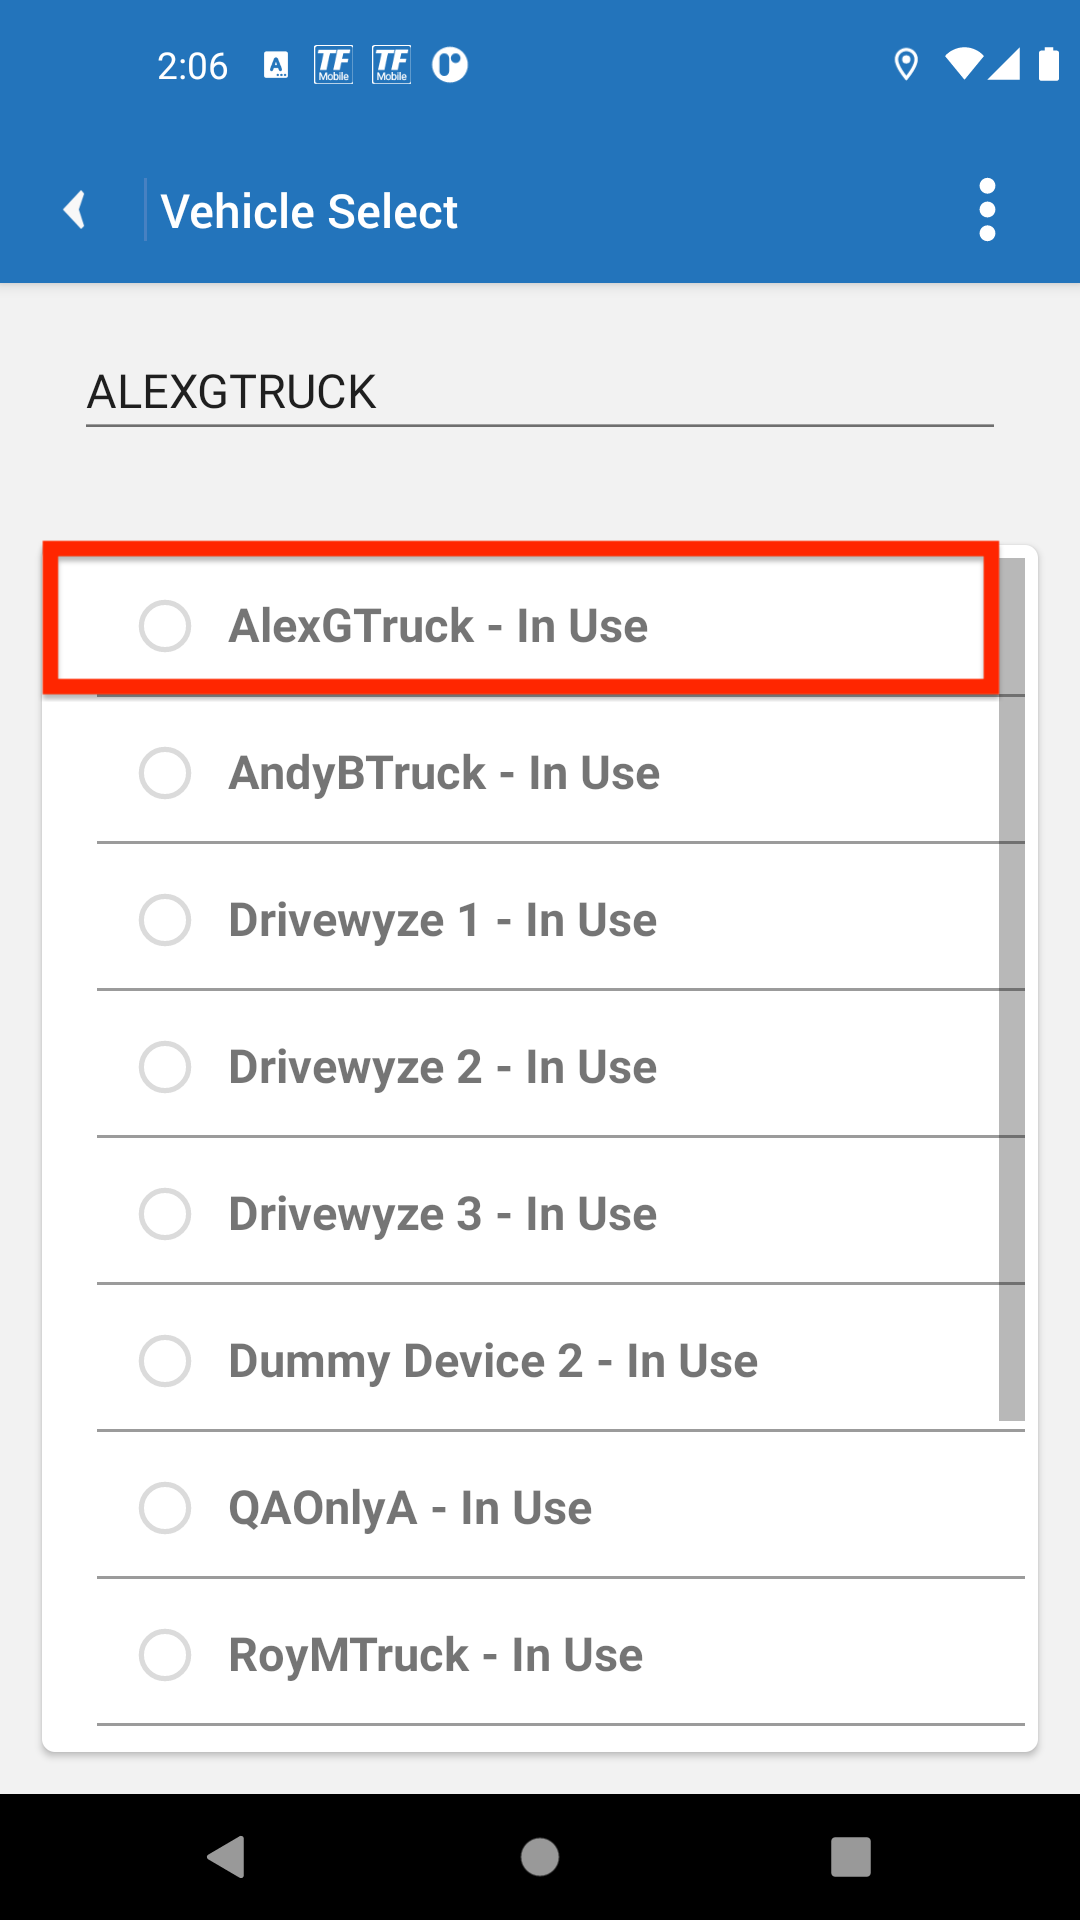
Task: Tap the second TF Mobile notification icon
Action: click(391, 65)
